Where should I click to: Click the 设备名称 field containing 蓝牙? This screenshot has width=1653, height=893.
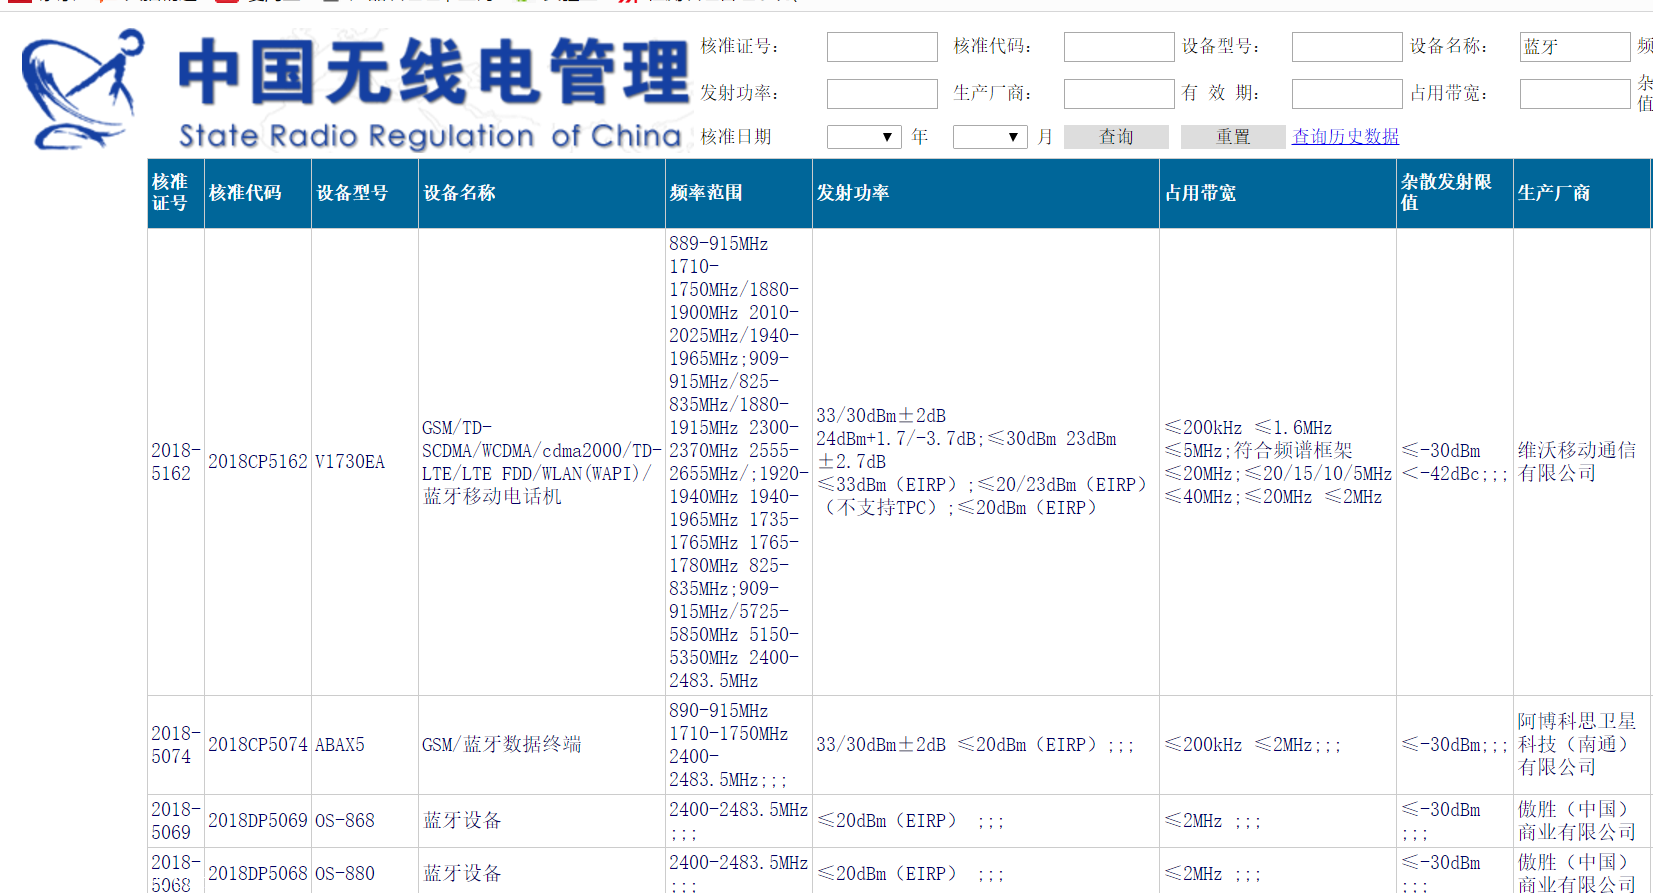(x=1575, y=47)
